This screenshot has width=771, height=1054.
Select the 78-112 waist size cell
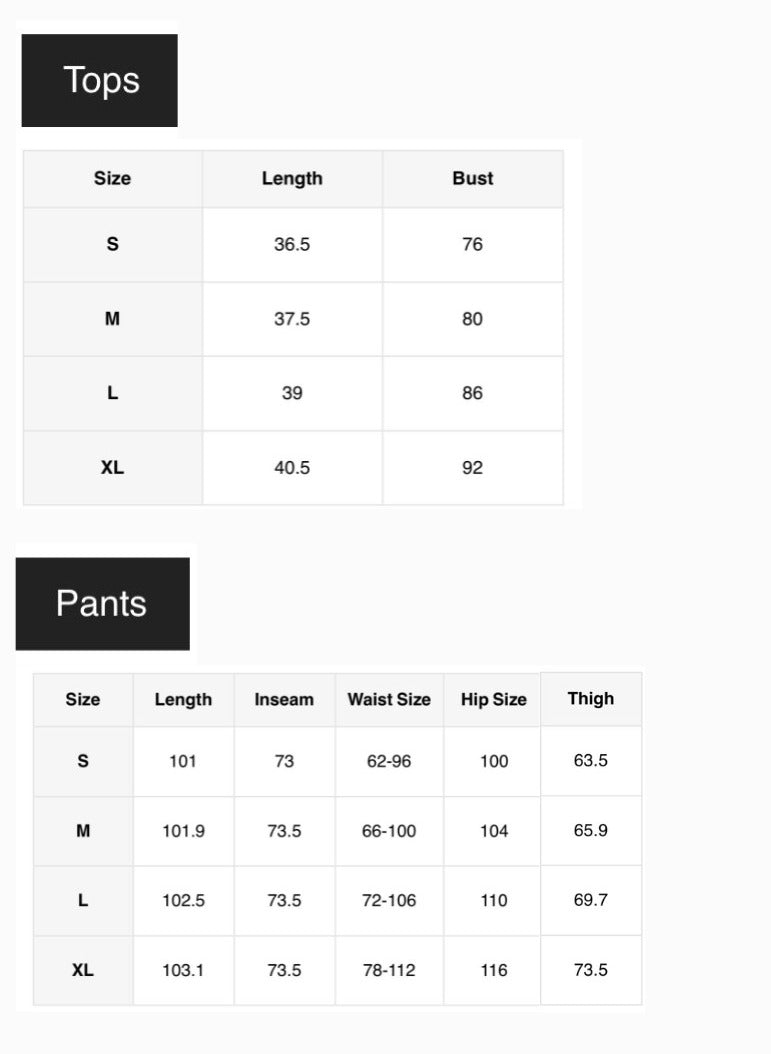click(x=389, y=970)
